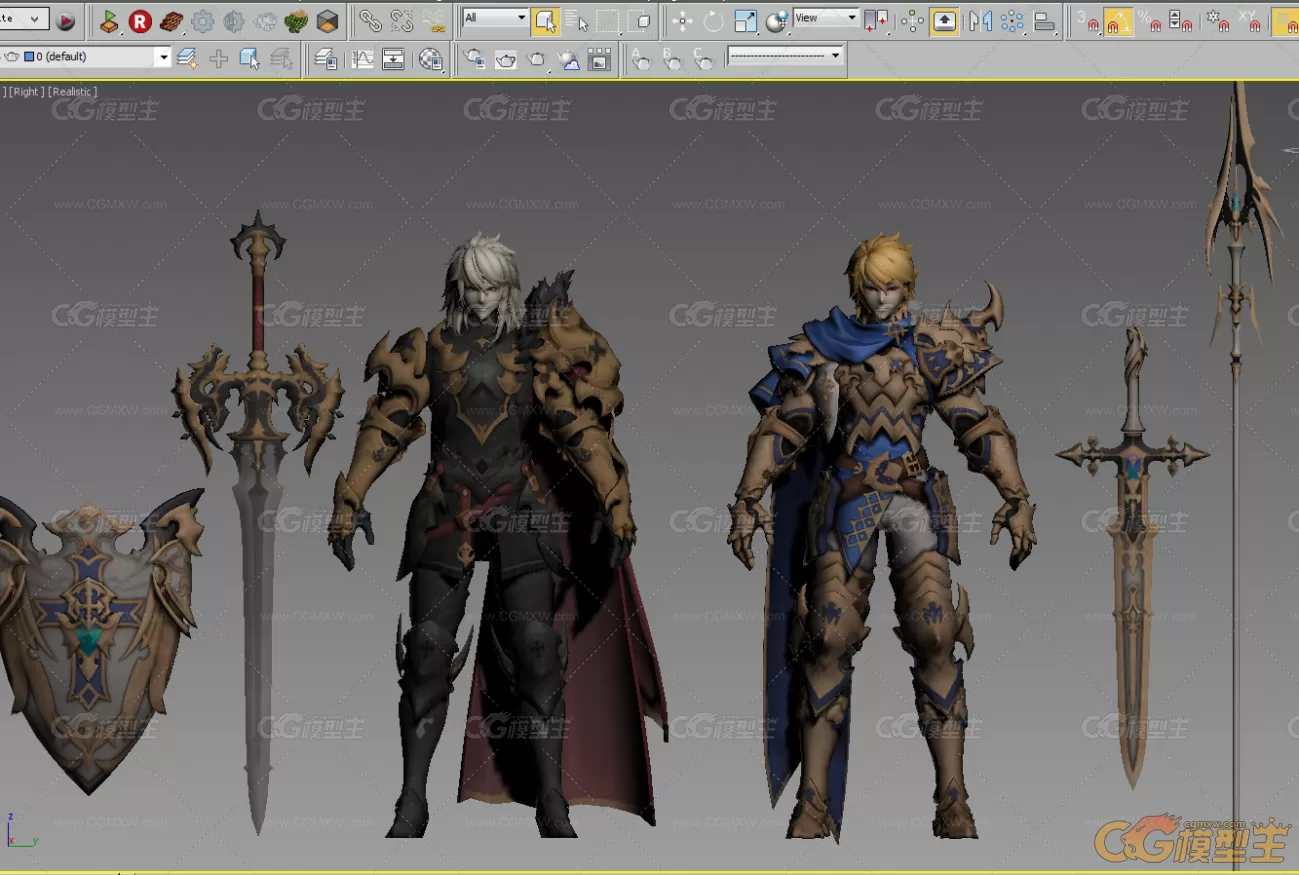Click the plus Add Selection to Layer icon
1299x875 pixels.
[x=218, y=59]
